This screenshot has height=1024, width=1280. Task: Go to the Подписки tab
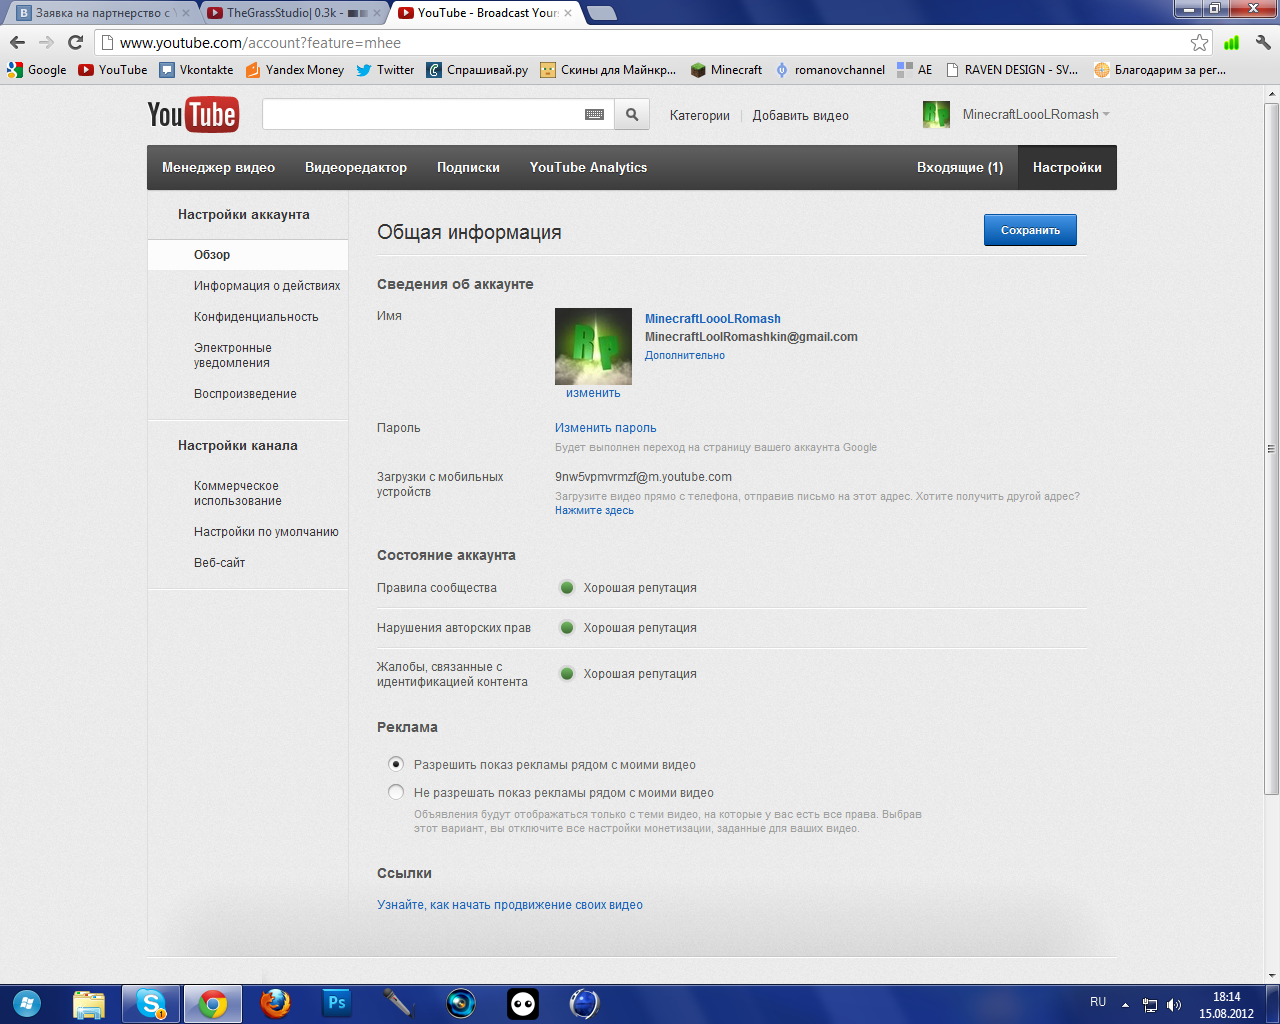(468, 168)
